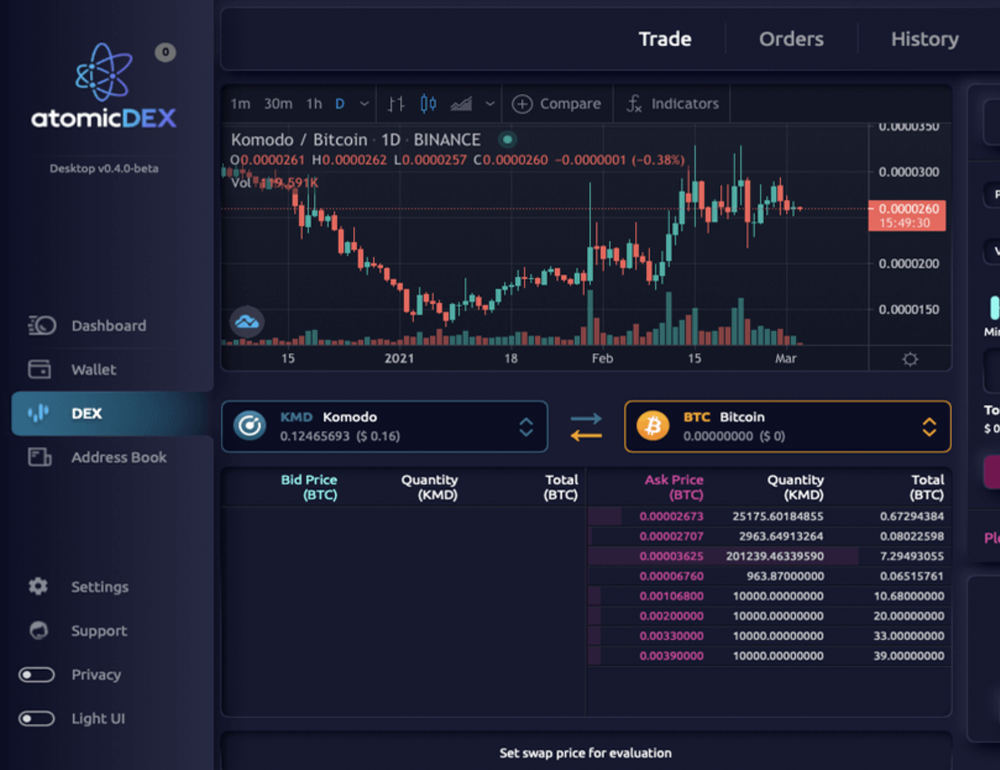
Task: Select the 30m timeframe
Action: click(x=278, y=103)
